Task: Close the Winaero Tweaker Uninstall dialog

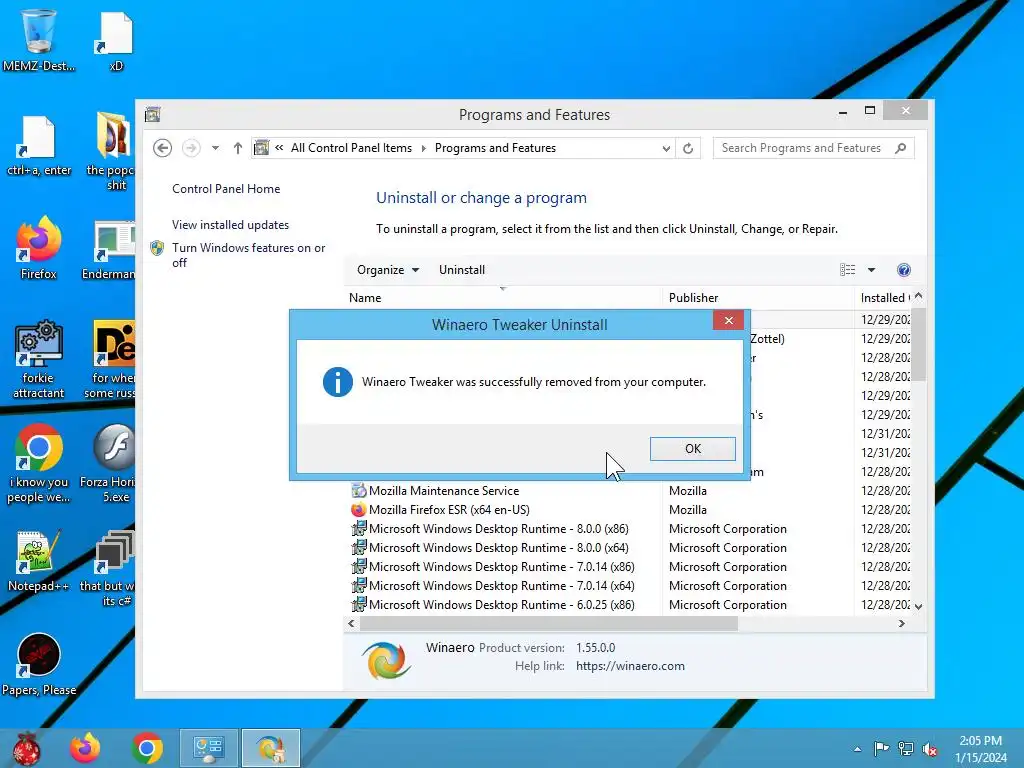Action: (729, 320)
